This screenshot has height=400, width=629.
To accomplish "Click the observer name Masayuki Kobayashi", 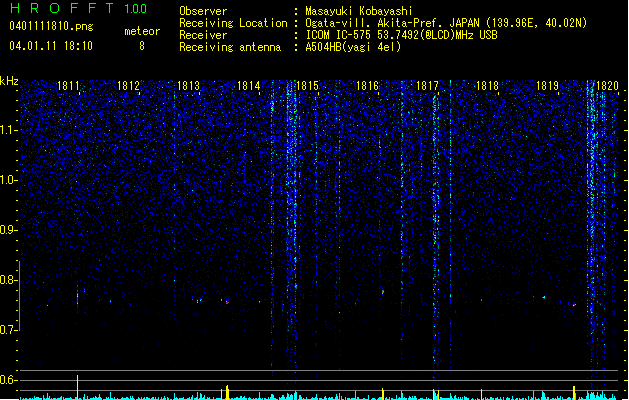I will pyautogui.click(x=359, y=11).
